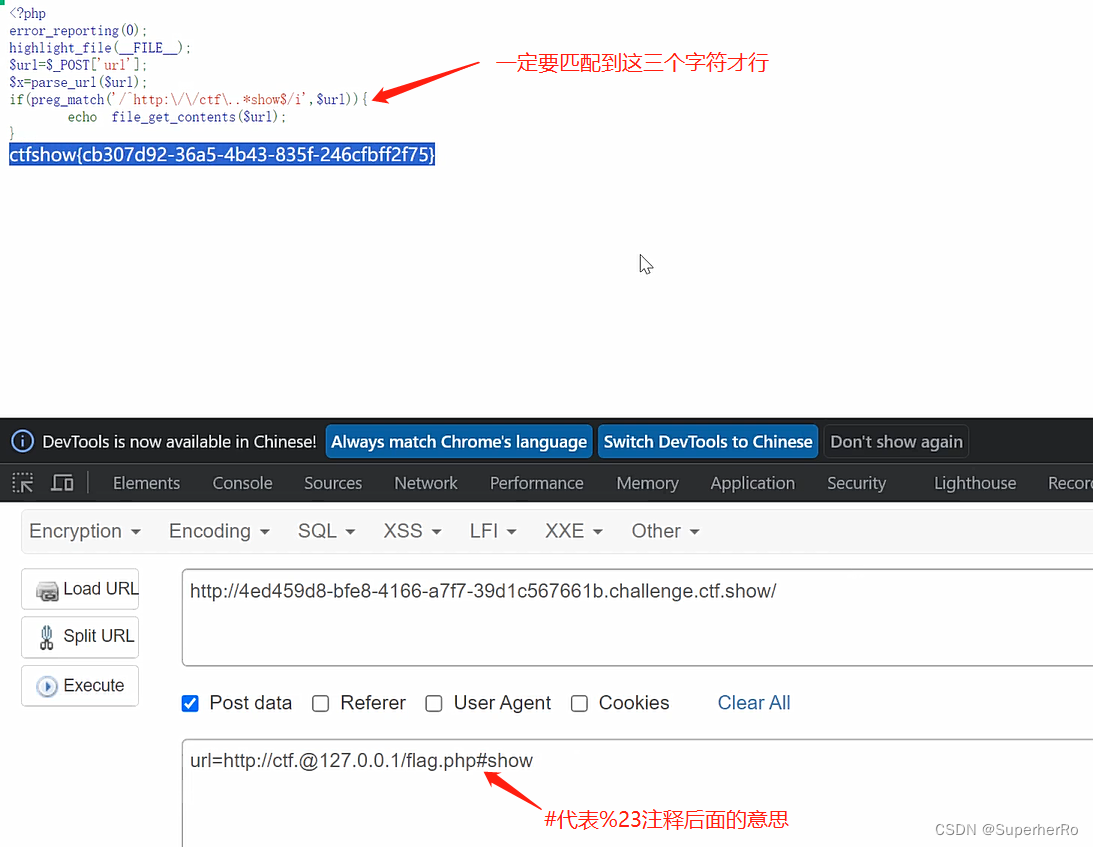The image size is (1093, 847).
Task: Open the Encryption dropdown menu
Action: coord(85,531)
